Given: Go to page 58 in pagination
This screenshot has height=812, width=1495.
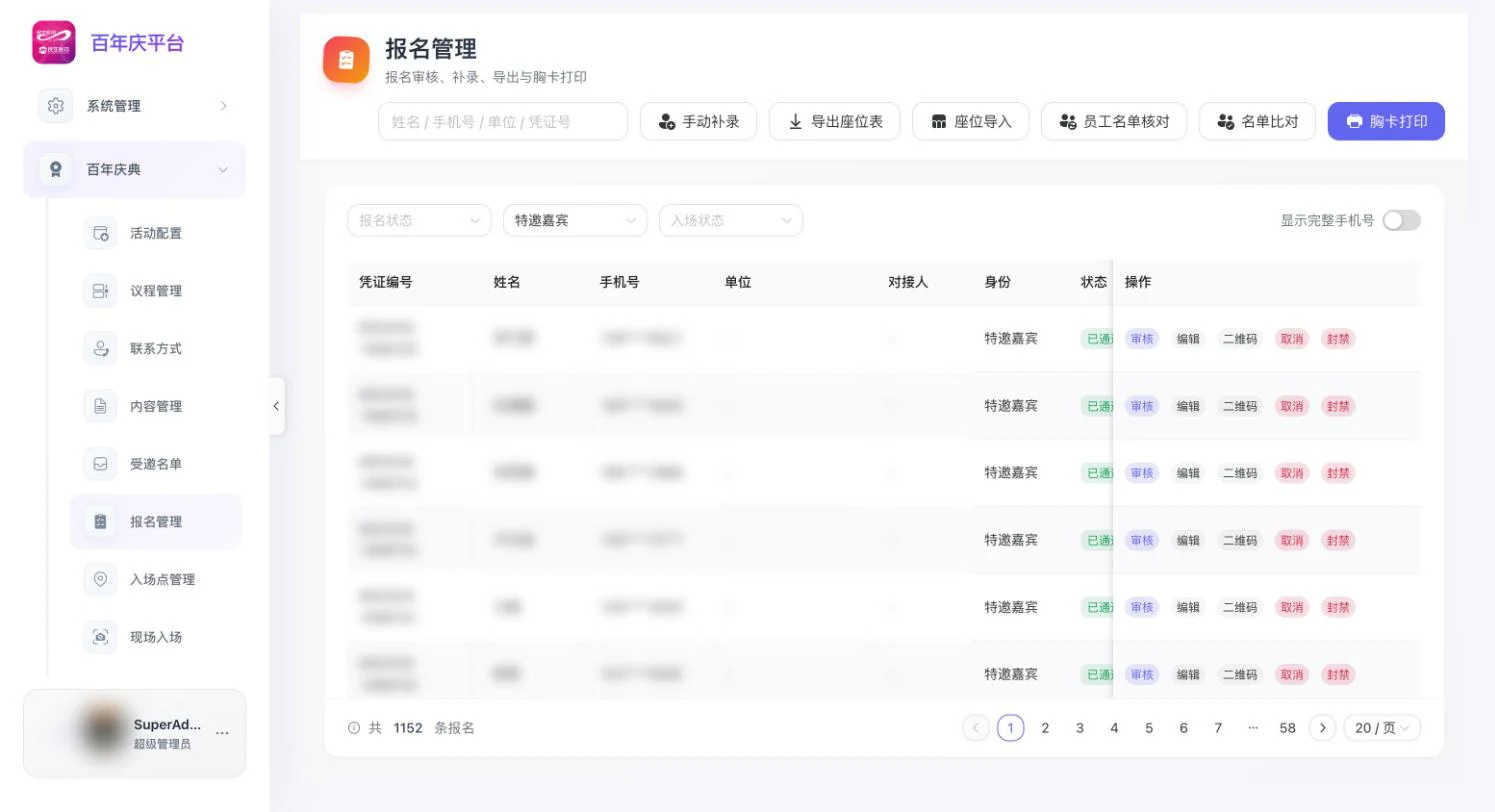Looking at the screenshot, I should pos(1288,728).
